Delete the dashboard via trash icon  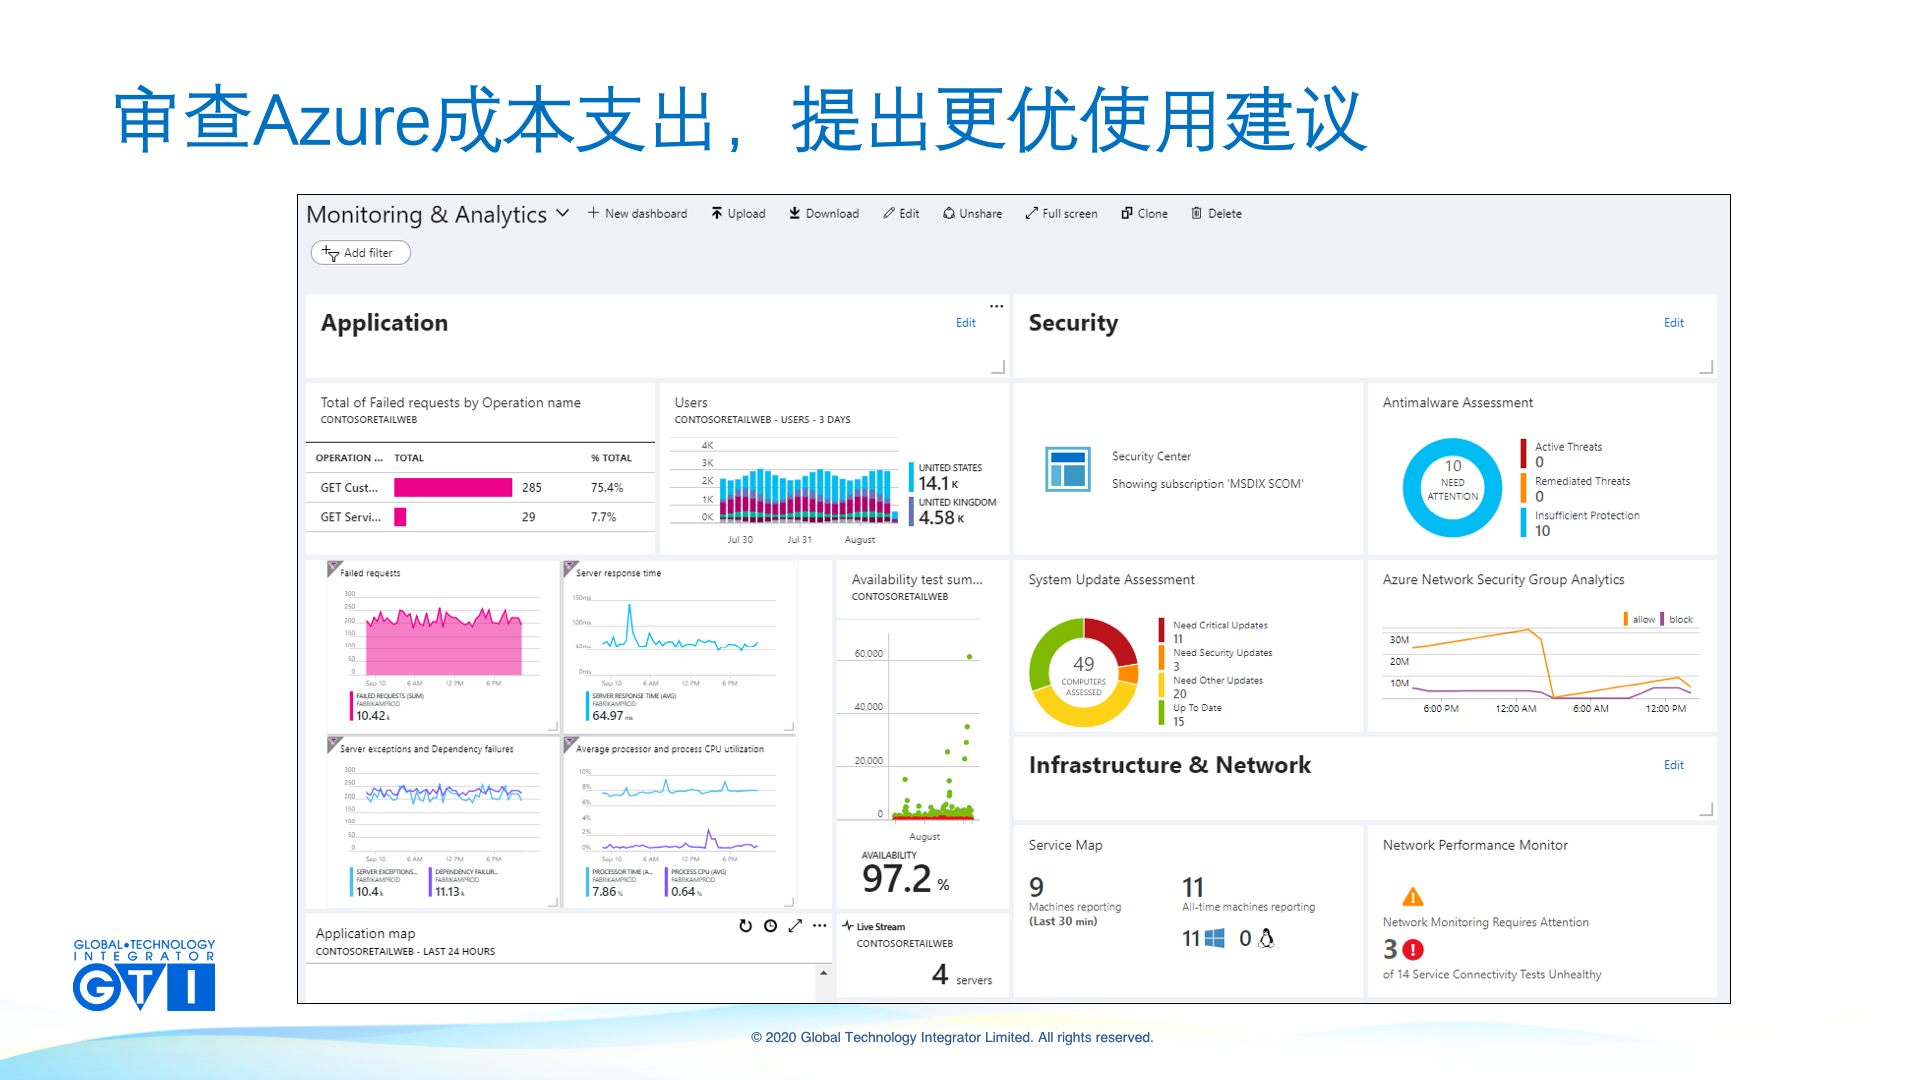pyautogui.click(x=1196, y=213)
